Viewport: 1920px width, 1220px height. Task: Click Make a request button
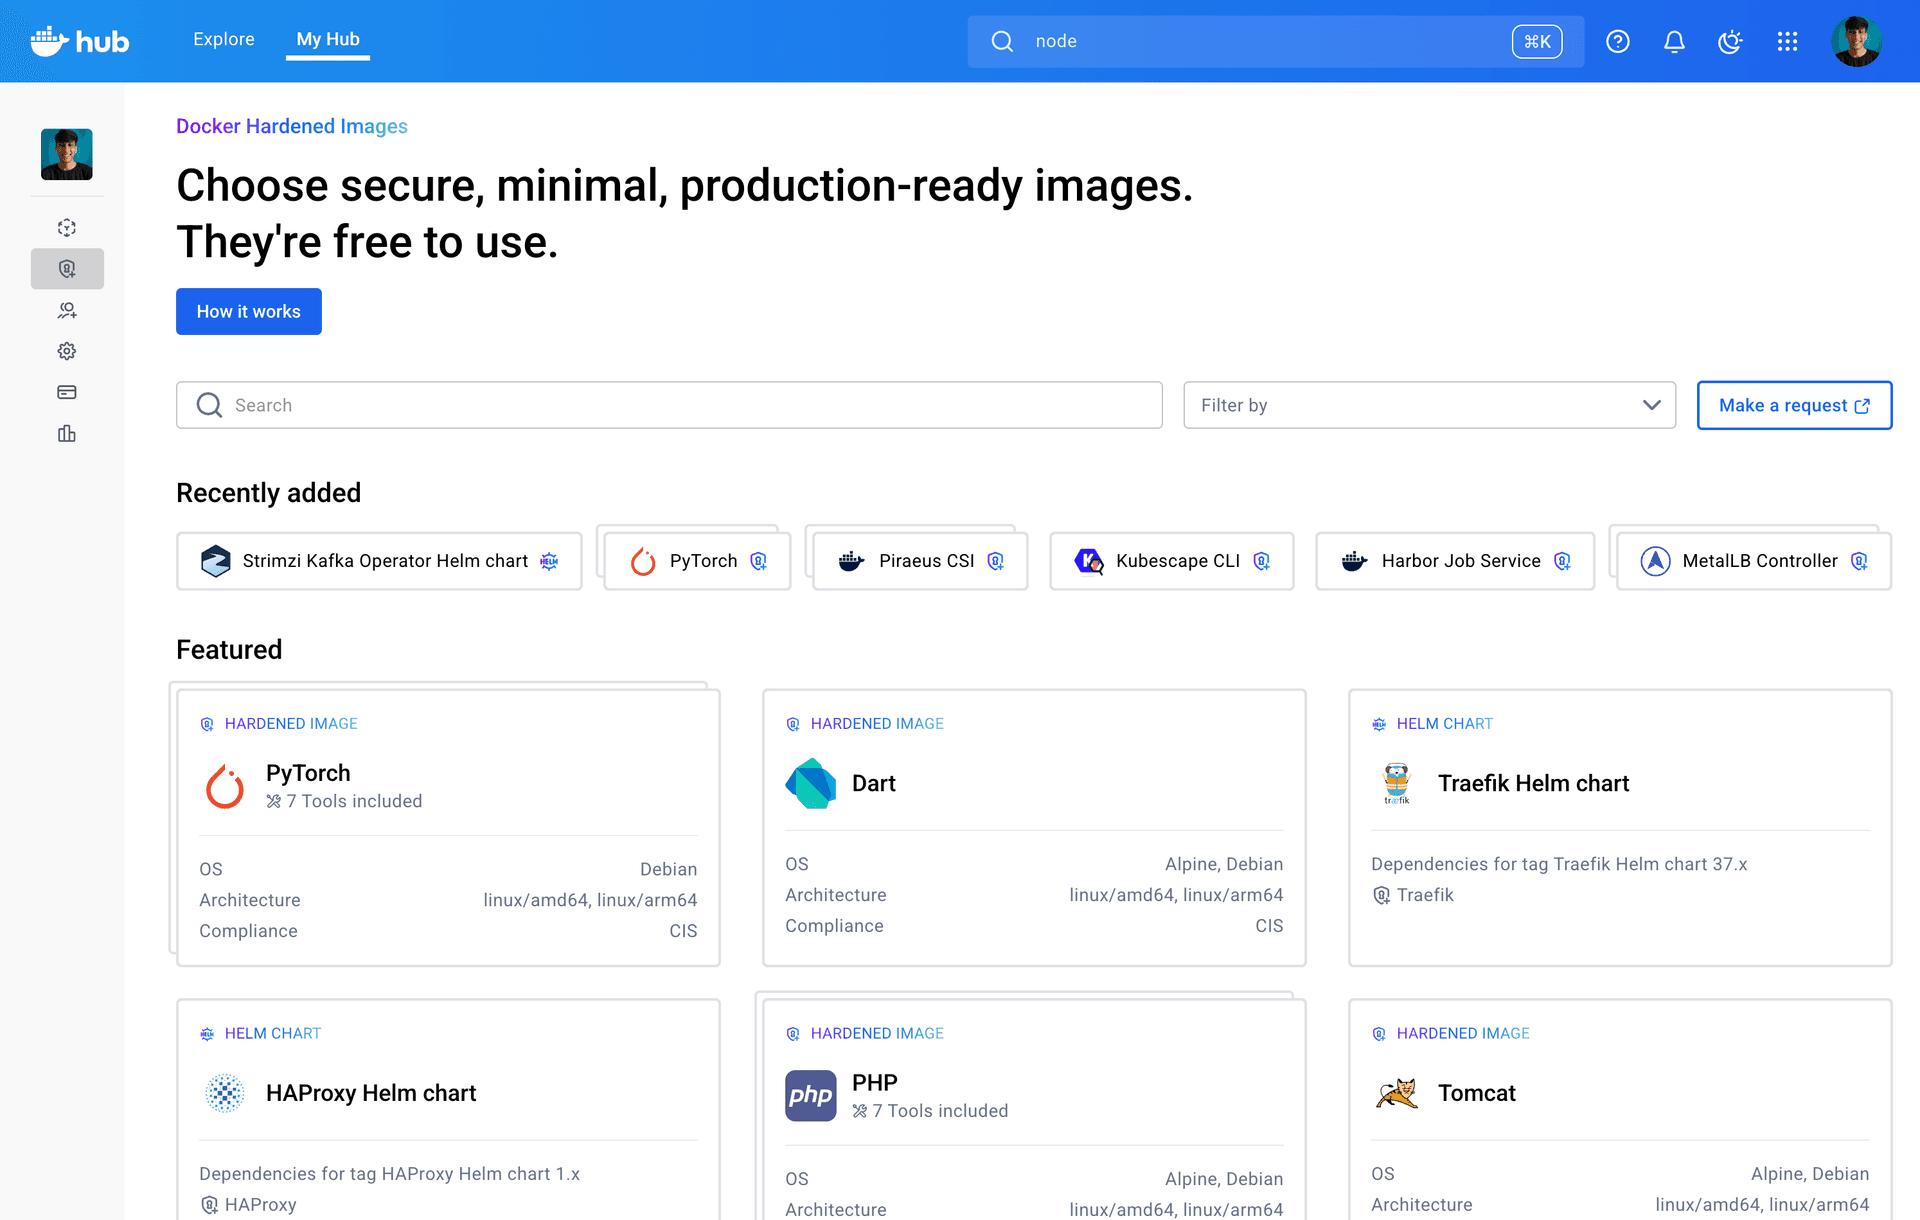[x=1794, y=405]
